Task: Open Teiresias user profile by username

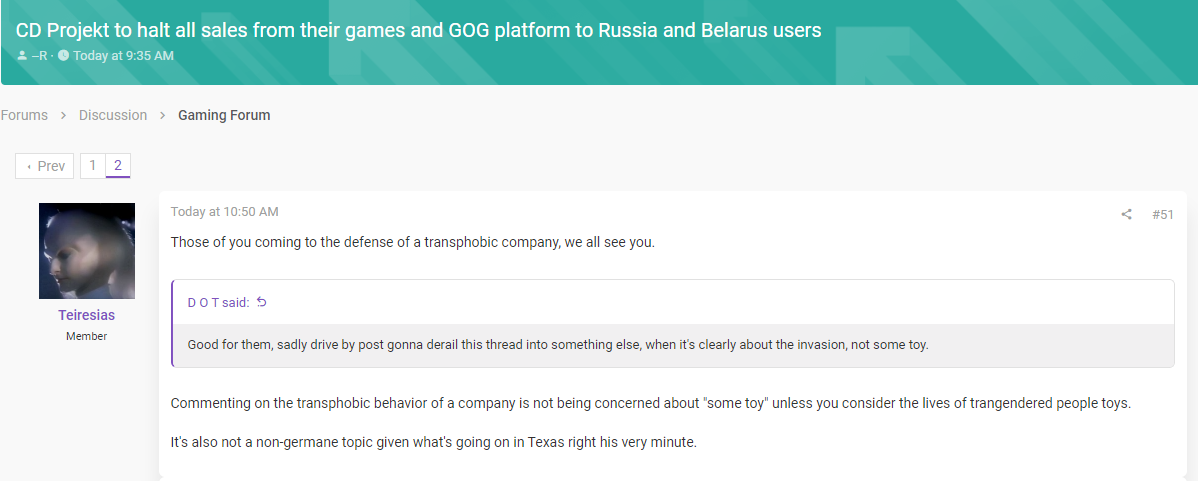Action: (x=86, y=315)
